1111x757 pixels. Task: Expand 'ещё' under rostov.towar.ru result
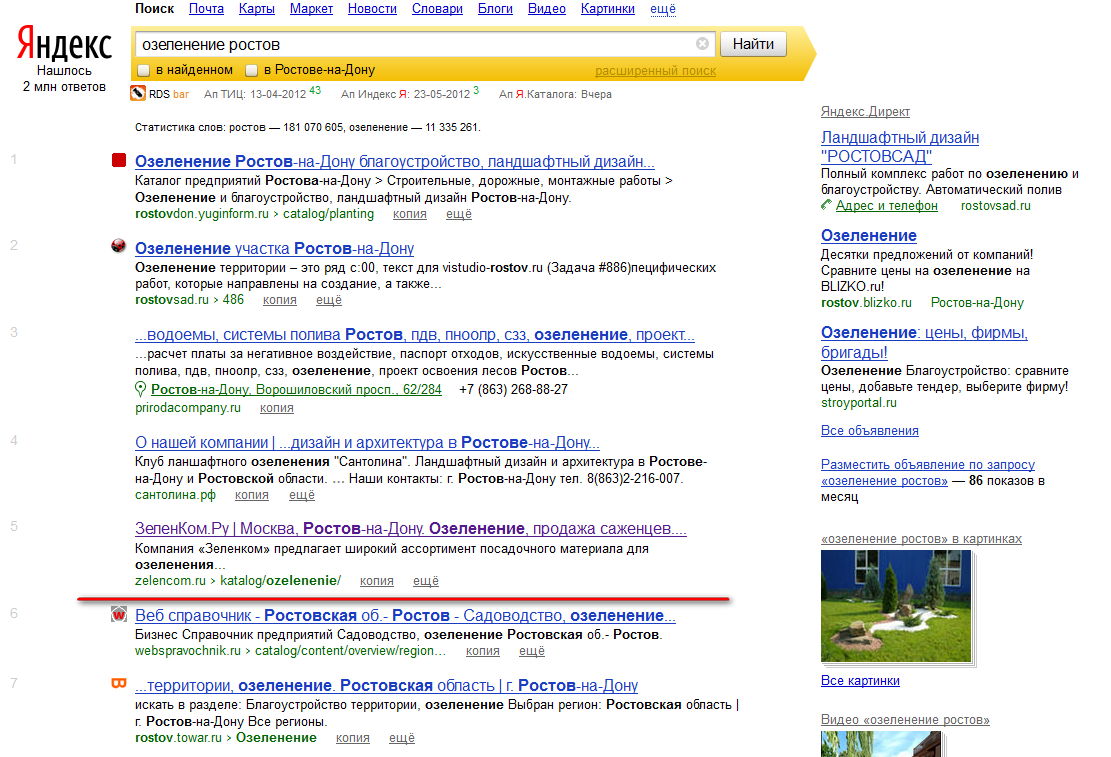[x=402, y=738]
